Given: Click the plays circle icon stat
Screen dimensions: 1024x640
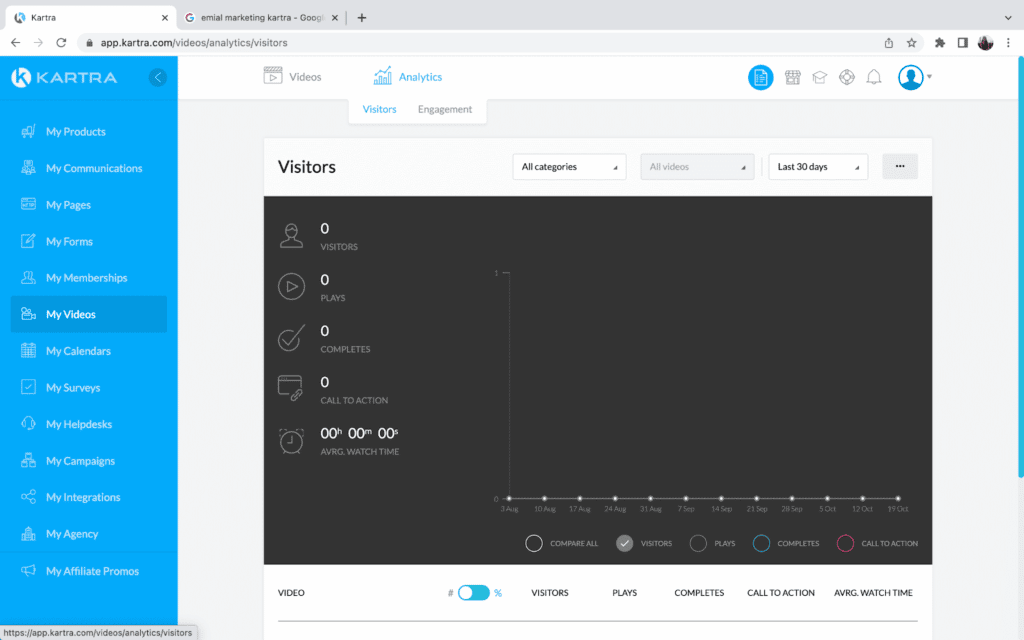Looking at the screenshot, I should pyautogui.click(x=291, y=287).
